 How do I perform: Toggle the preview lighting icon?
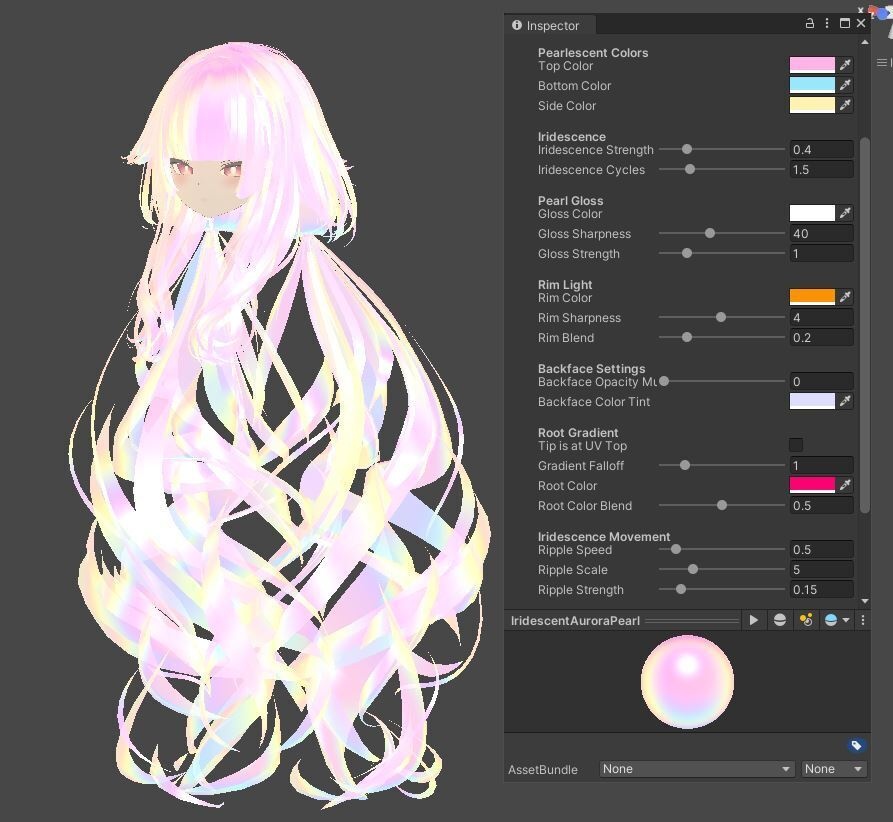click(x=806, y=620)
